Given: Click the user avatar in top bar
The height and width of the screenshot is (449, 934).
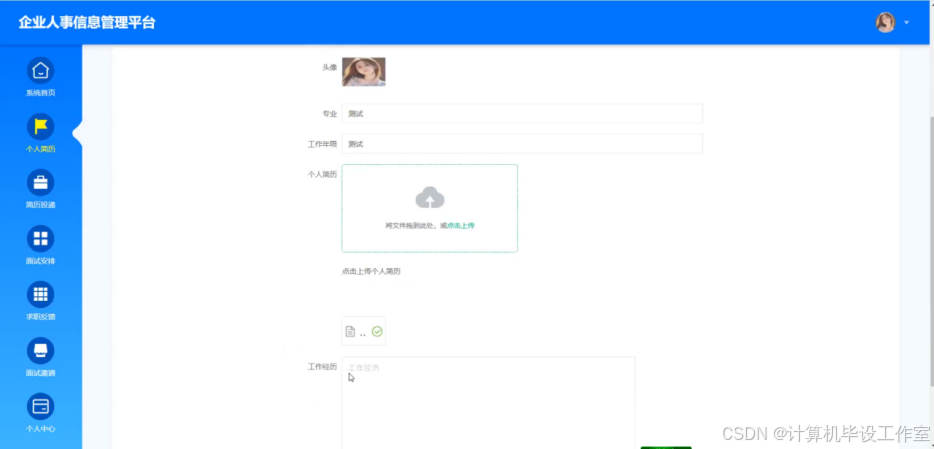Looking at the screenshot, I should (885, 23).
